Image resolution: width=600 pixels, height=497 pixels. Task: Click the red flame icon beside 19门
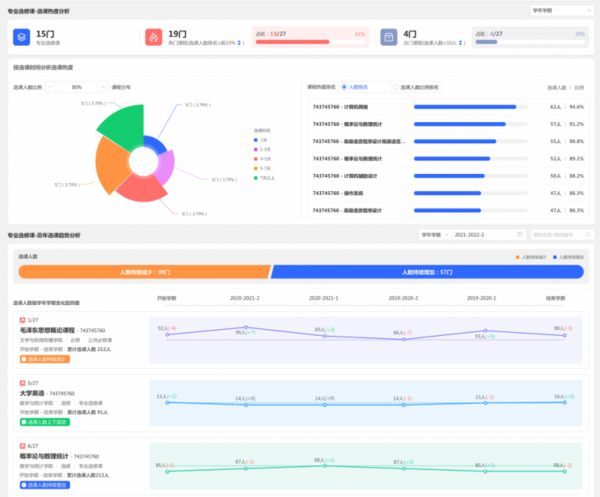tap(153, 37)
